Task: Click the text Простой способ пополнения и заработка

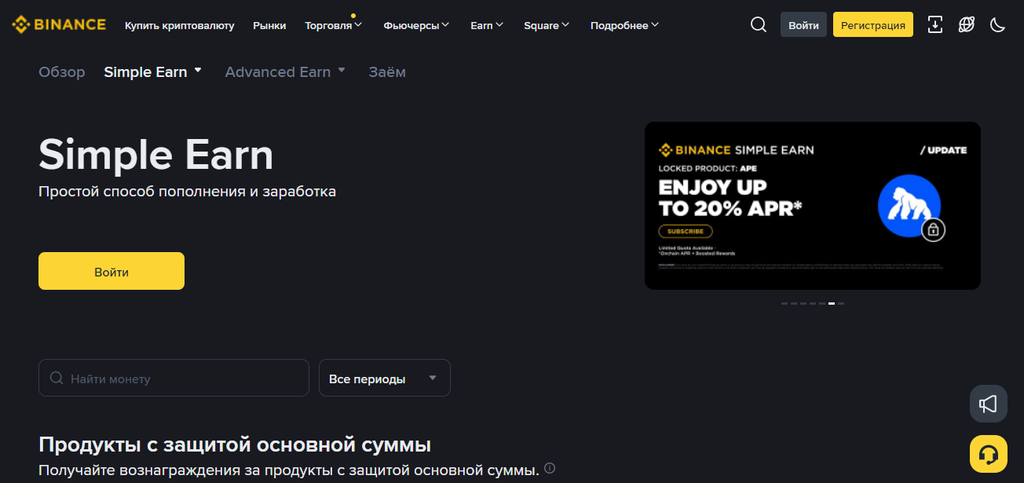Action: click(187, 192)
